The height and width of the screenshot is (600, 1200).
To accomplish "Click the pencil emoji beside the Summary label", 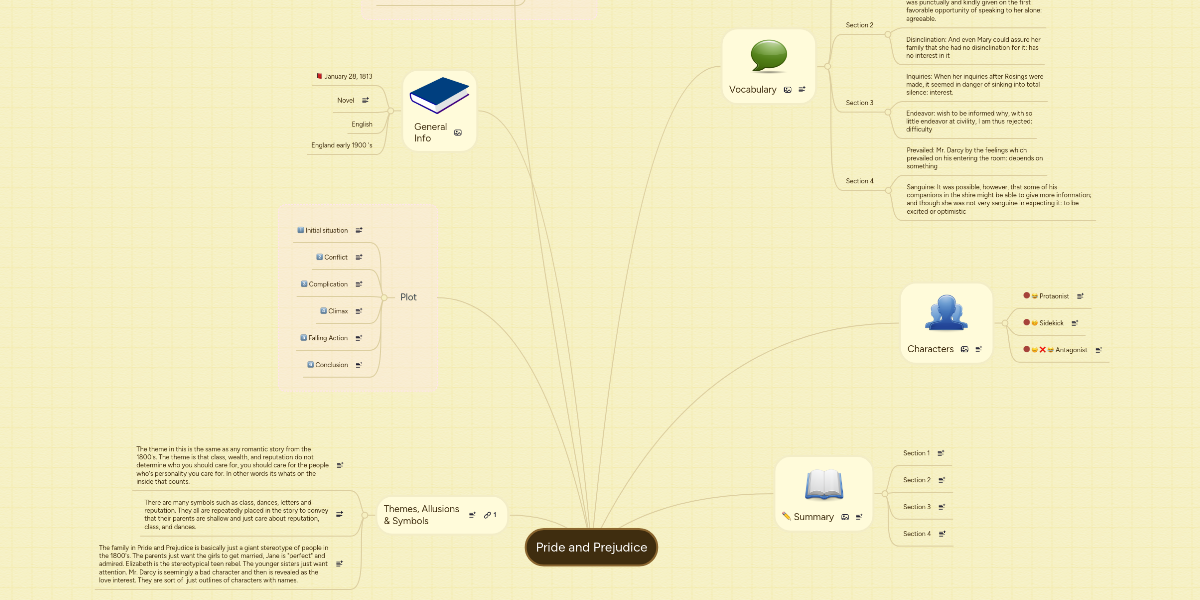I will pyautogui.click(x=786, y=517).
